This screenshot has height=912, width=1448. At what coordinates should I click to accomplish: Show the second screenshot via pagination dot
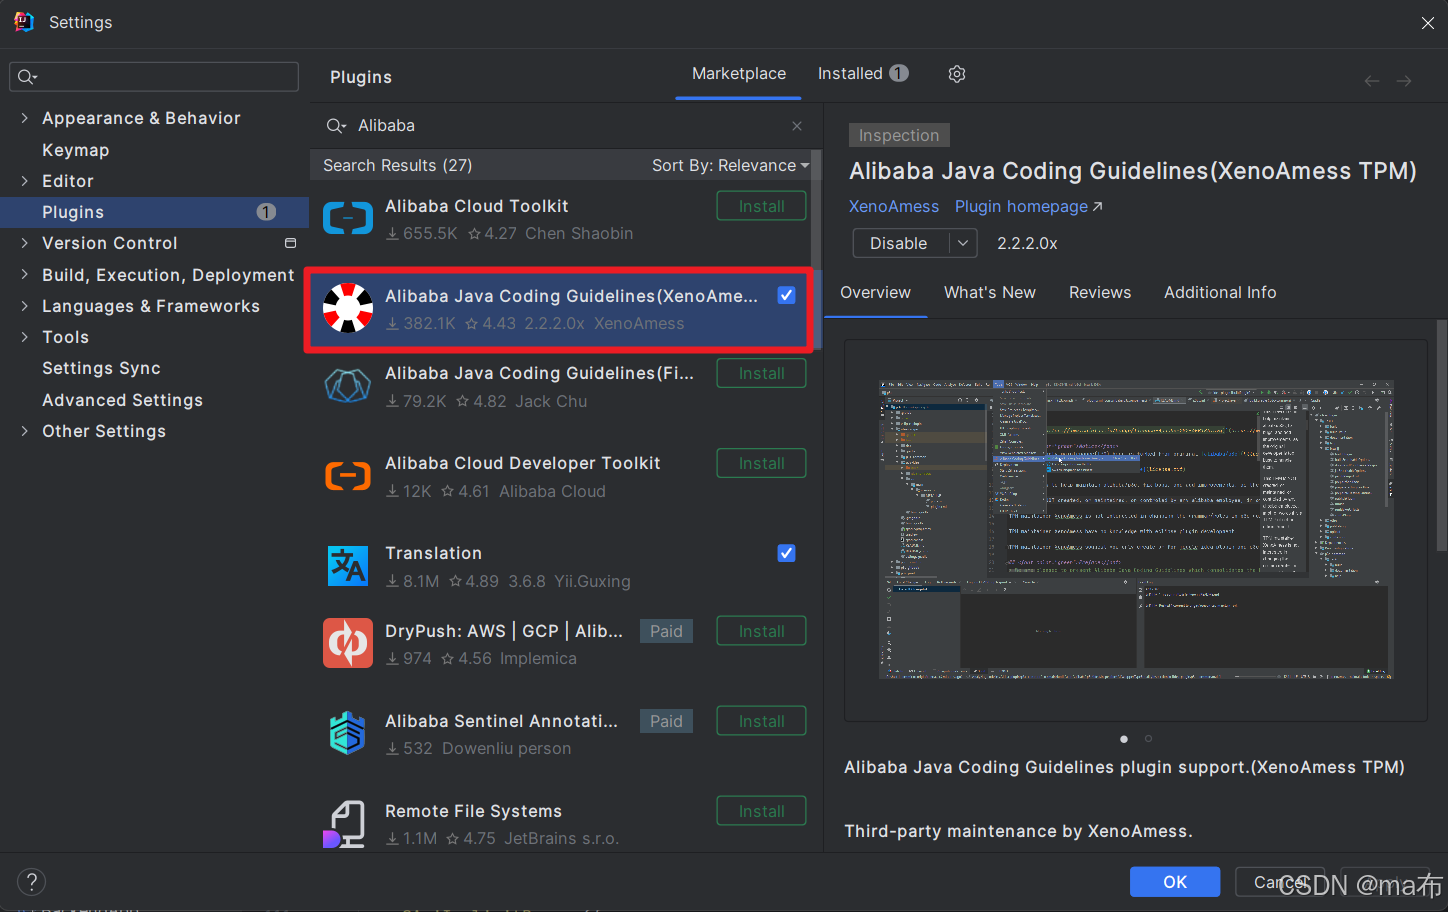click(x=1148, y=739)
